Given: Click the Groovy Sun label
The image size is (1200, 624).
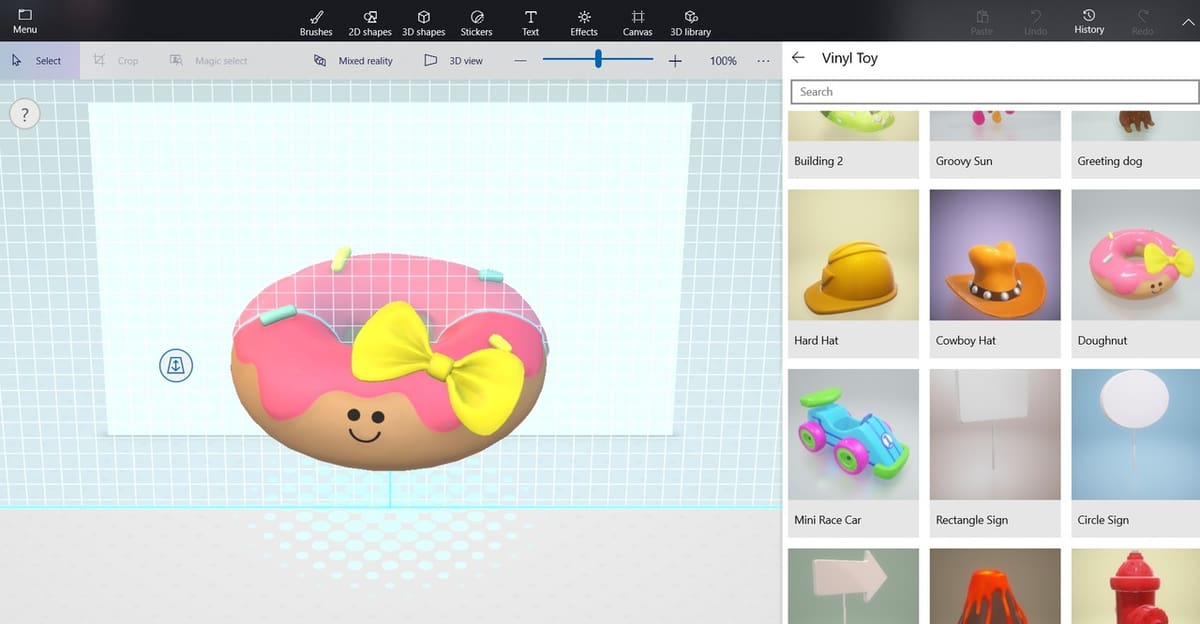Looking at the screenshot, I should coord(964,161).
